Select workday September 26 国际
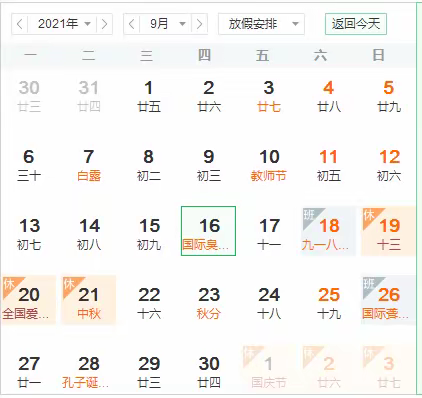The image size is (422, 398). [x=388, y=300]
